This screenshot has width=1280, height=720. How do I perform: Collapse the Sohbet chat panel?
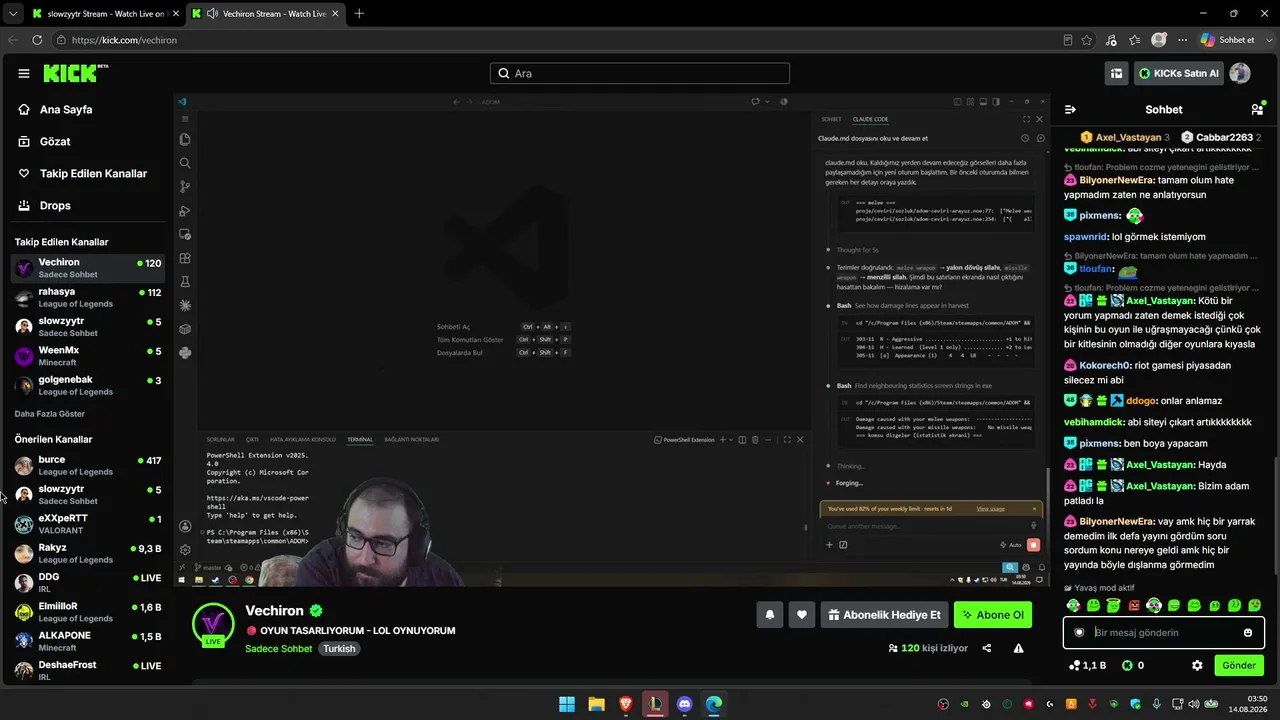1070,110
